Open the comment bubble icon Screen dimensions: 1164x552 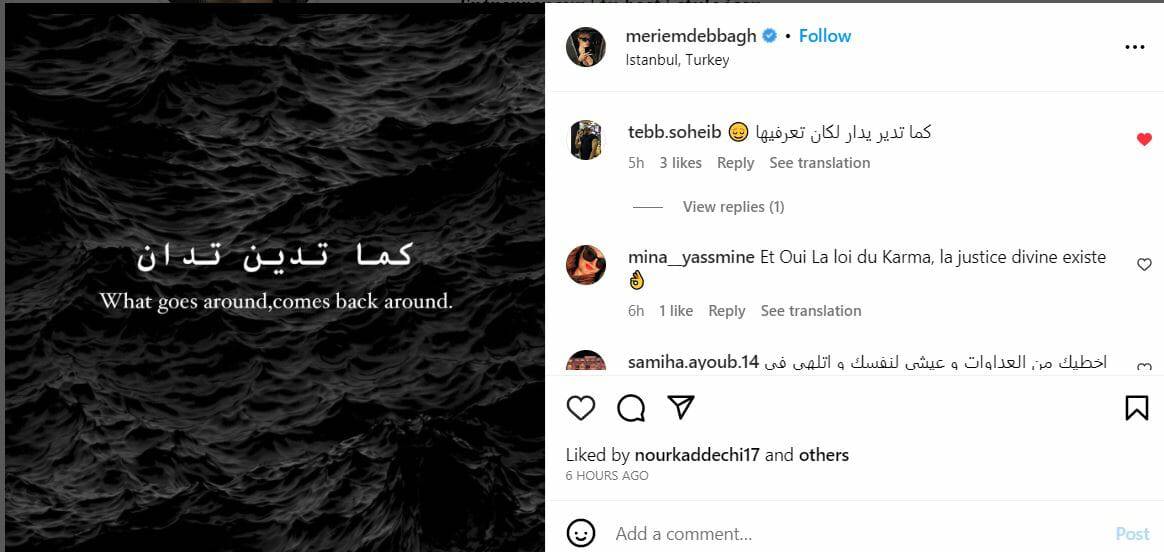[x=631, y=408]
